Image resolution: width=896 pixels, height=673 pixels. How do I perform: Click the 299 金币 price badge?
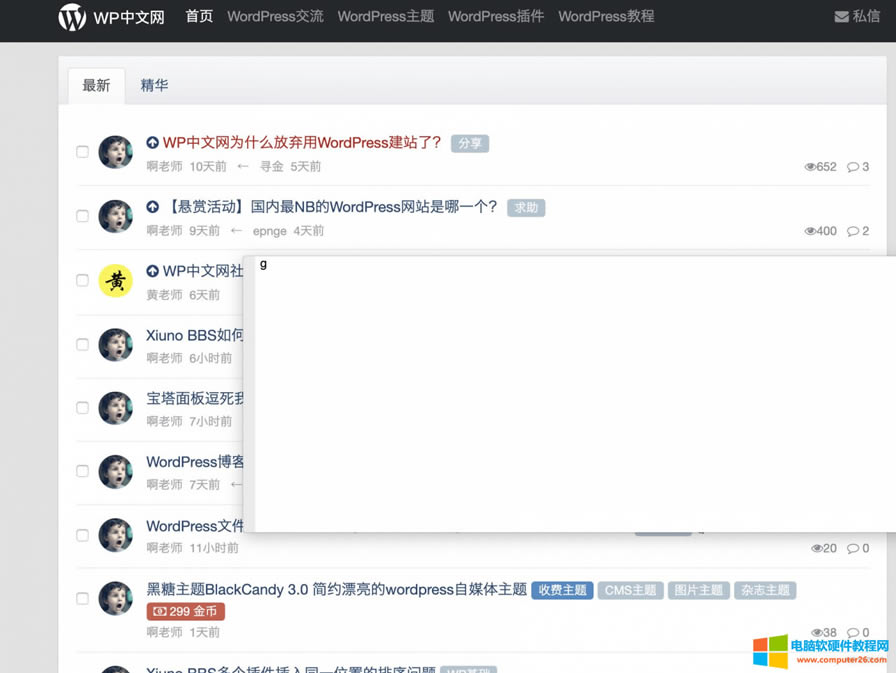pos(186,611)
